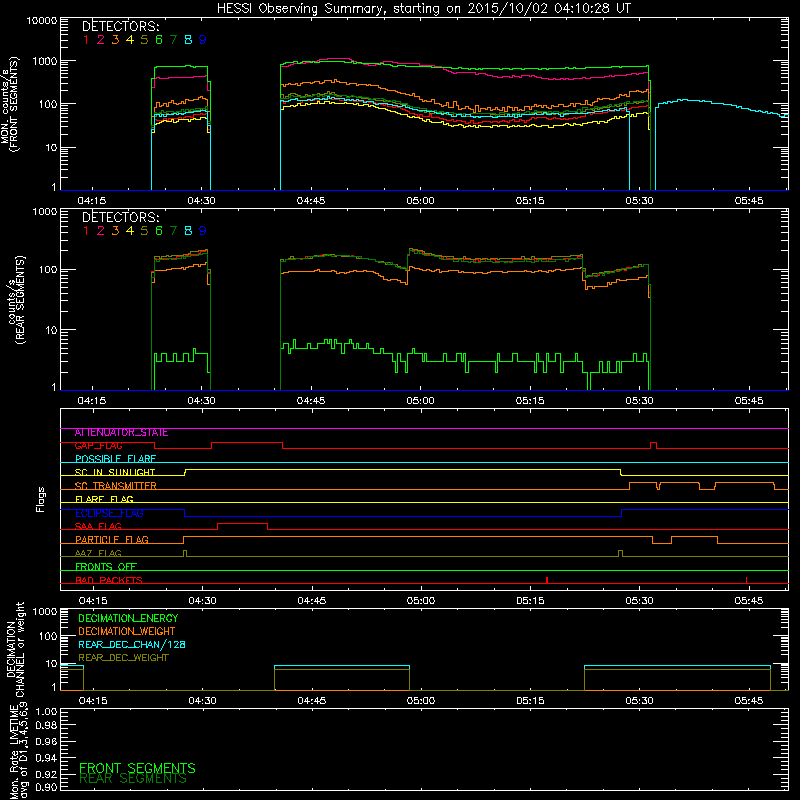The height and width of the screenshot is (800, 800).
Task: Click the ATTENUATOR_STATE flag label
Action: click(121, 433)
